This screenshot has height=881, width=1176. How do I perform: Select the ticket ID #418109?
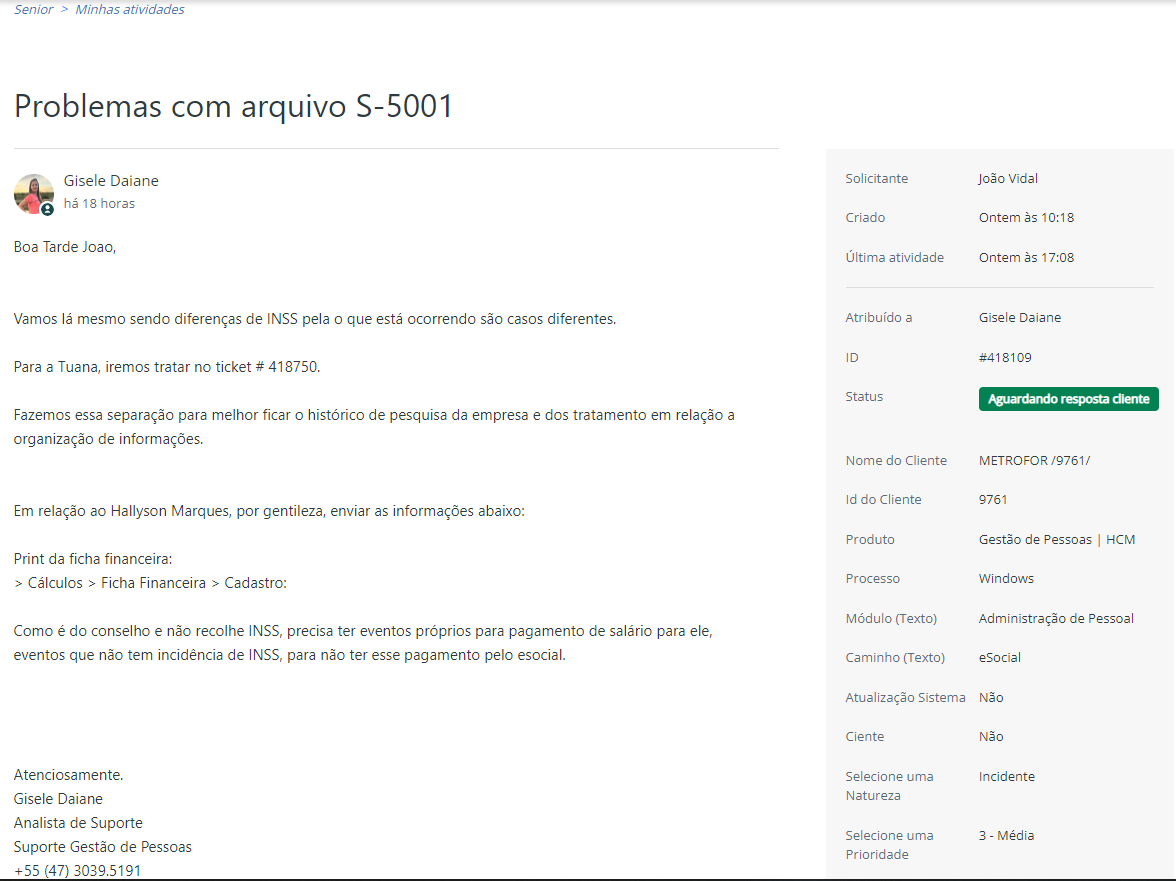click(x=1005, y=358)
